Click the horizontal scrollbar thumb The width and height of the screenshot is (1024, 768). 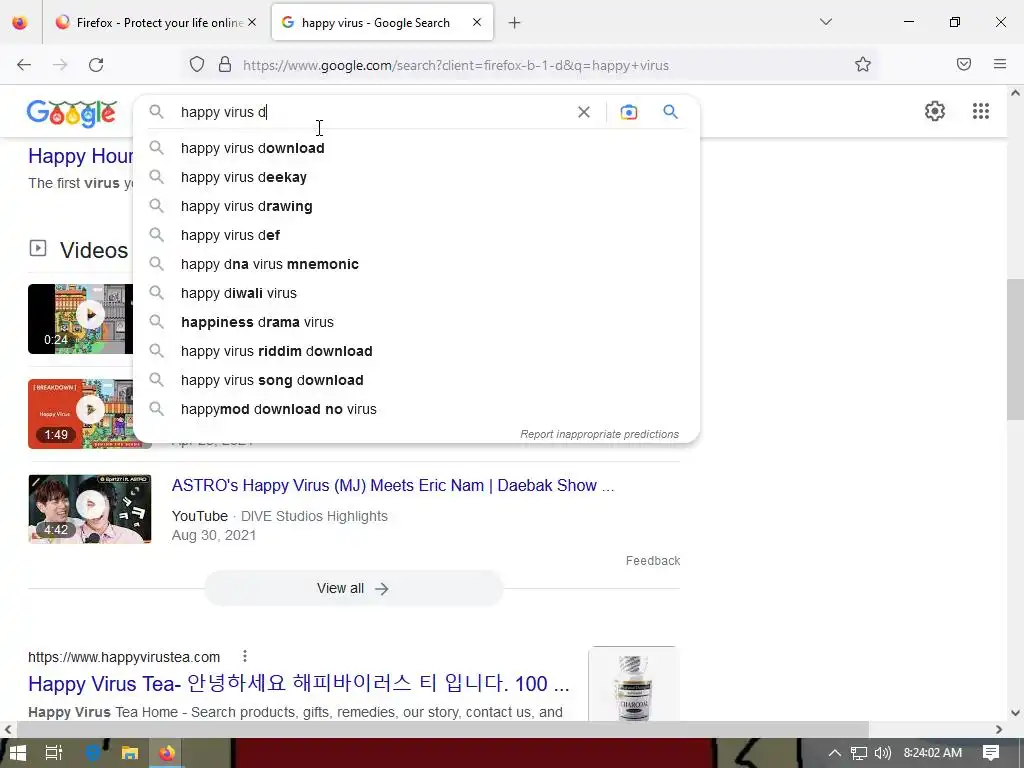443,729
